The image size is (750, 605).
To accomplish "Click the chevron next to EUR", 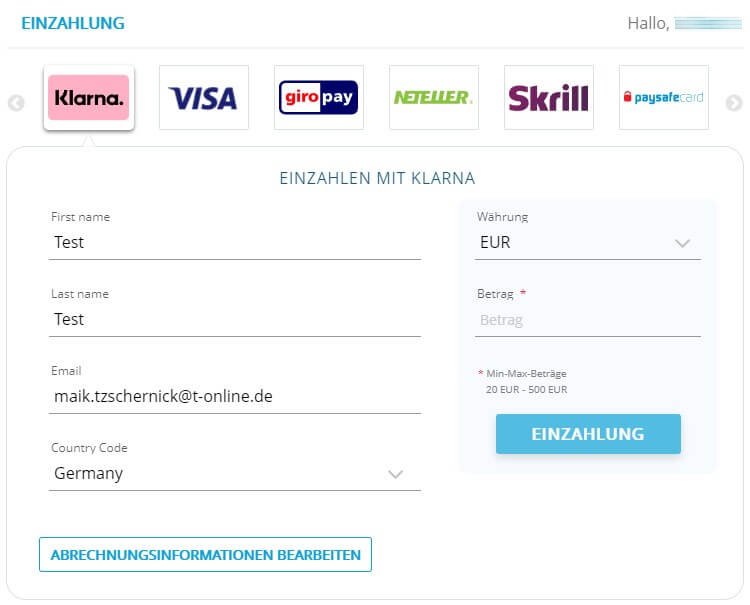I will pyautogui.click(x=682, y=243).
